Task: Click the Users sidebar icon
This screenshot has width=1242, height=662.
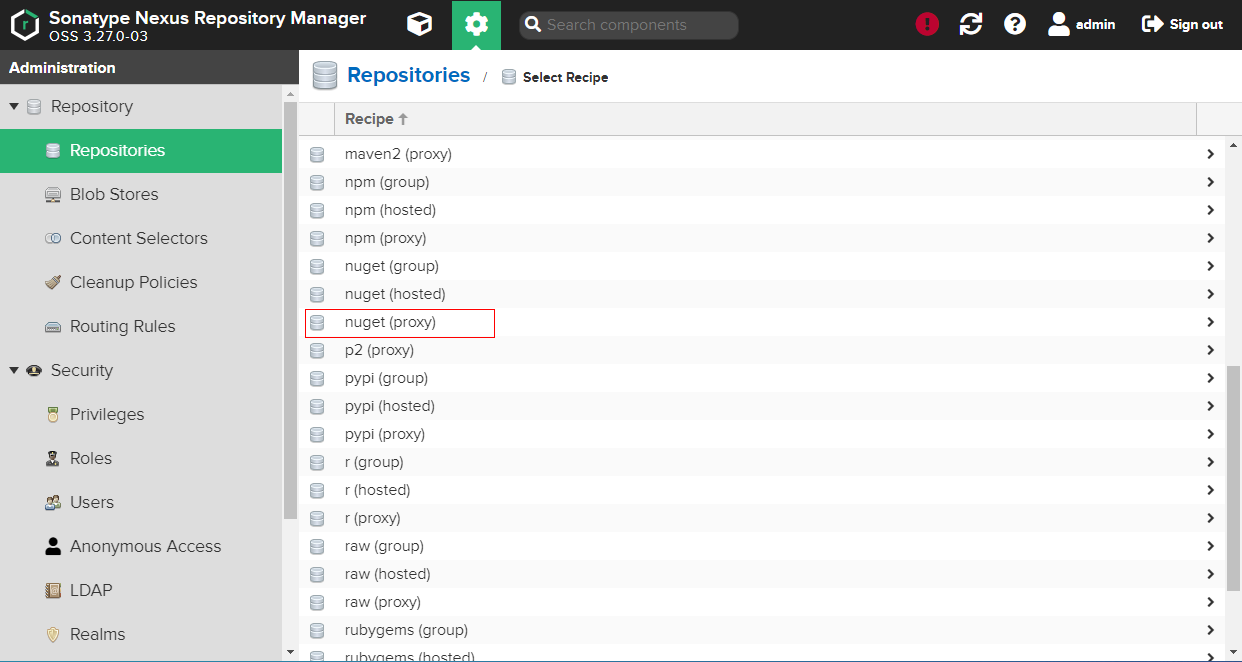Action: coord(53,503)
